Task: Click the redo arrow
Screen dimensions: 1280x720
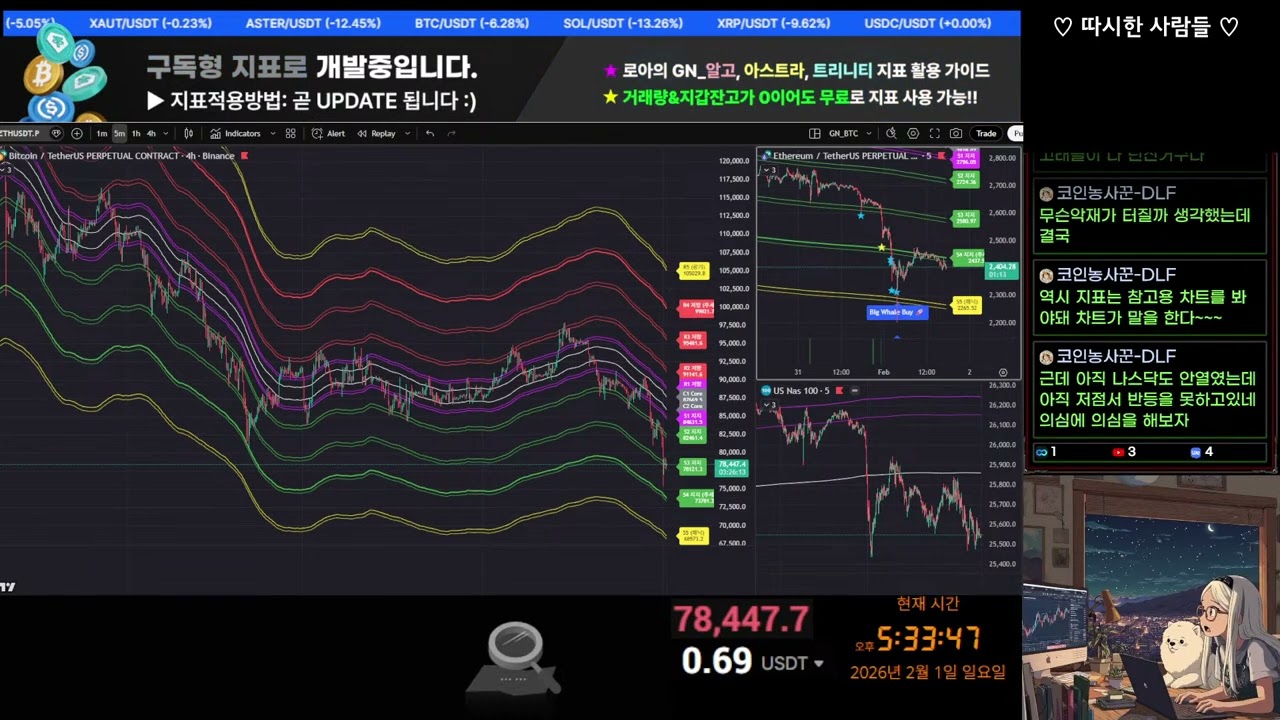Action: [x=451, y=133]
